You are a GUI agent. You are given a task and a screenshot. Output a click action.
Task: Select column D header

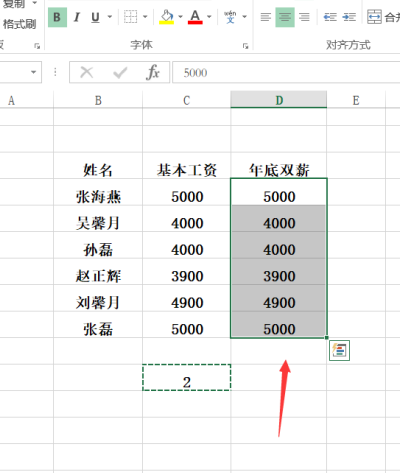coord(279,100)
